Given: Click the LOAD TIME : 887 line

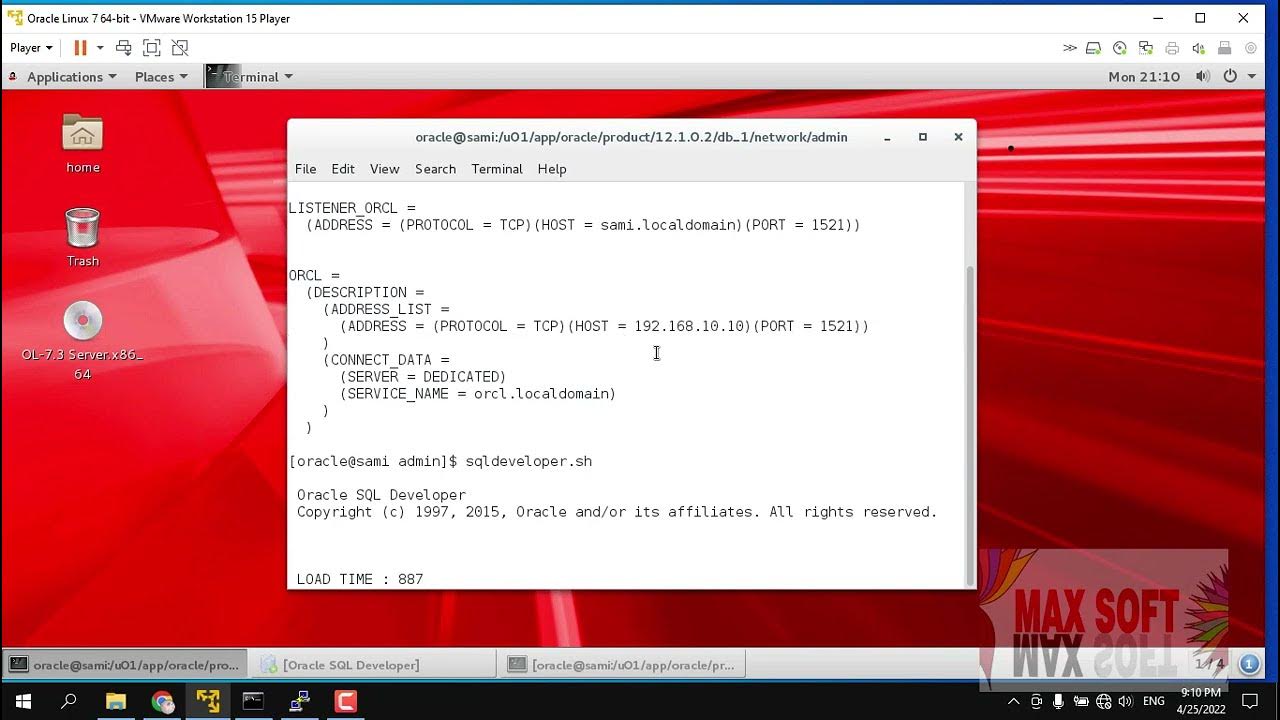Looking at the screenshot, I should coord(360,579).
